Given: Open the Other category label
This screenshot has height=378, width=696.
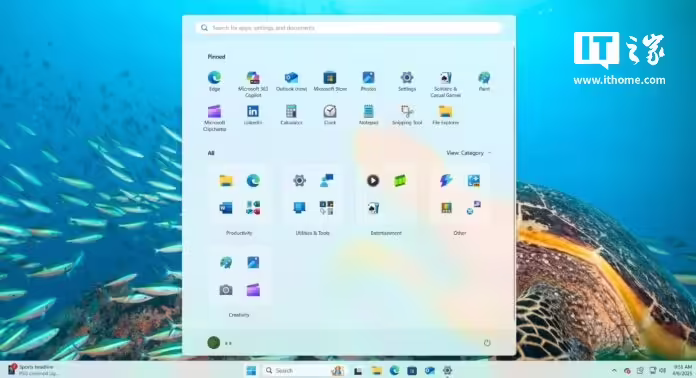Looking at the screenshot, I should click(x=460, y=233).
